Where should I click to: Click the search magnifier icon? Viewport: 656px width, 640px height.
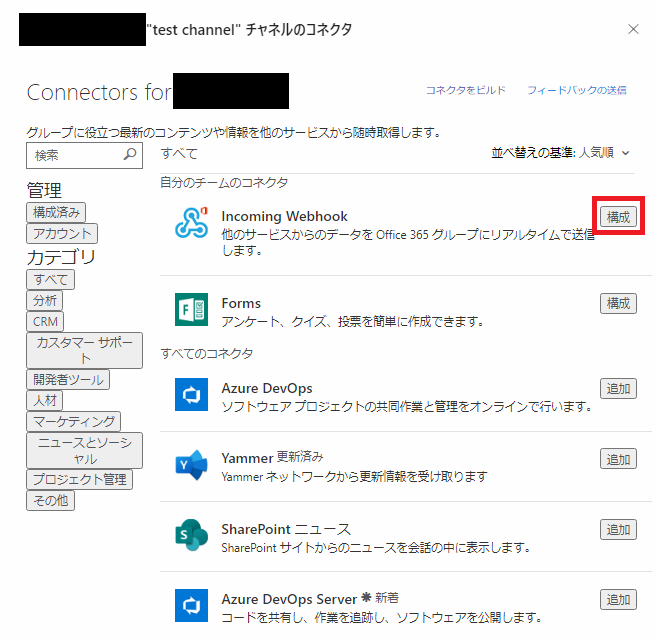pyautogui.click(x=130, y=154)
